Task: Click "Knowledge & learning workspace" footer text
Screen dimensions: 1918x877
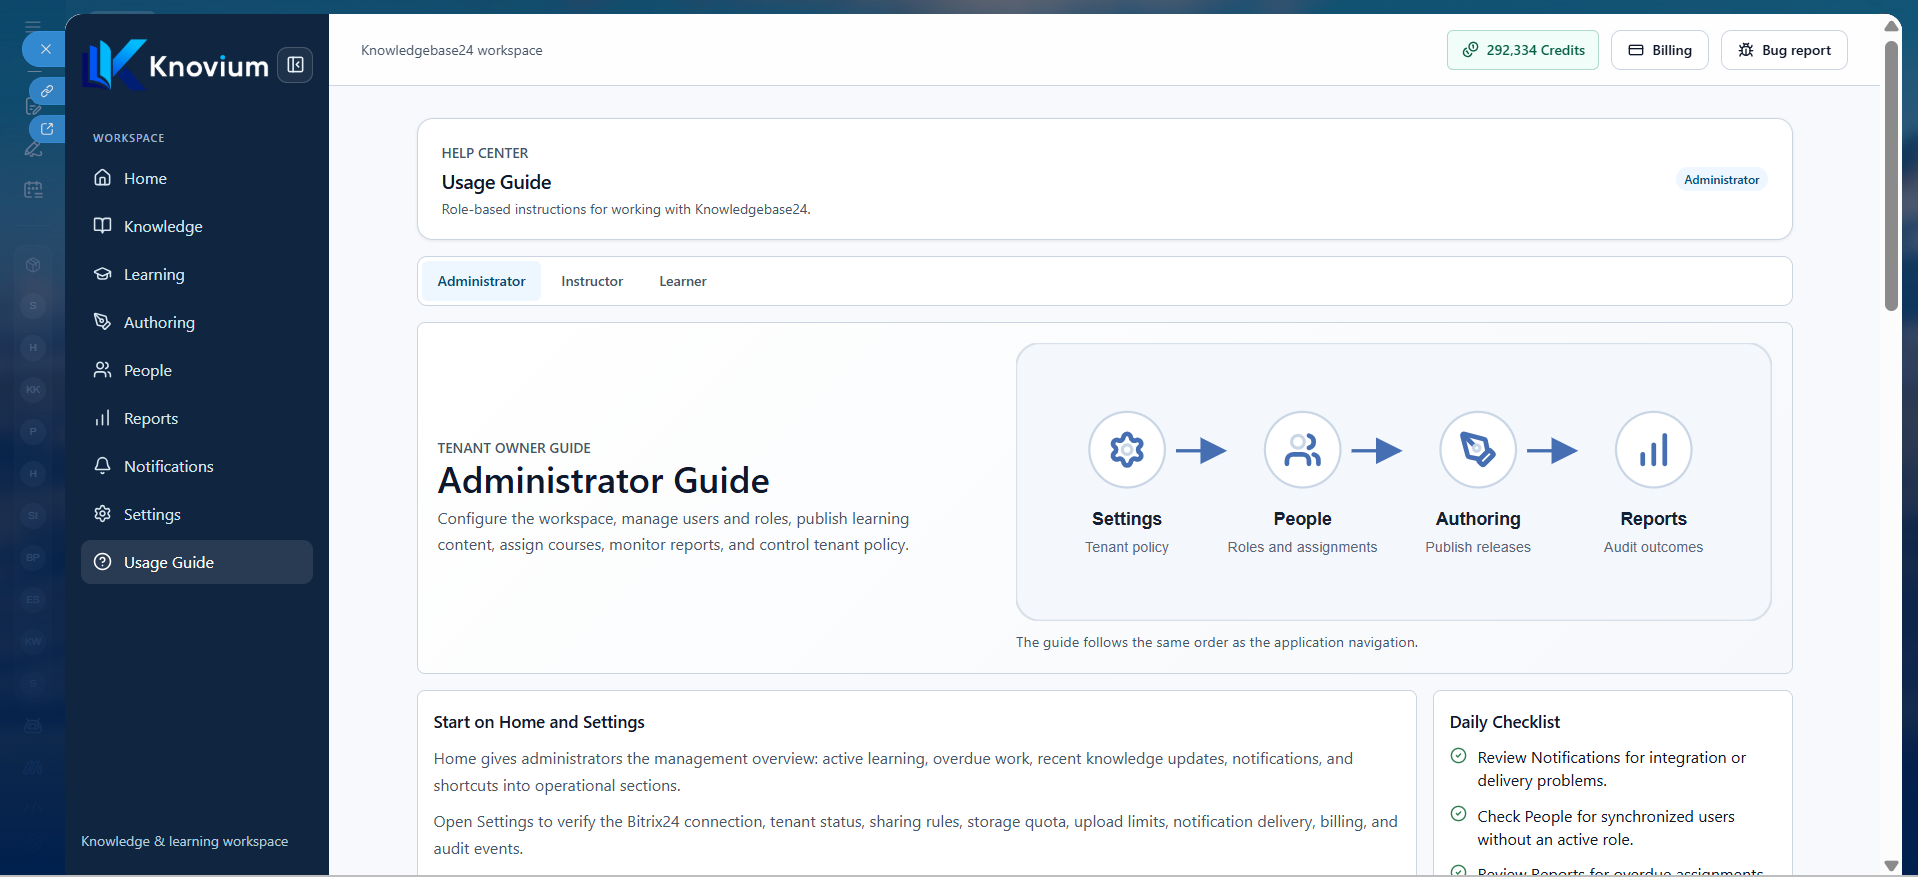Action: tap(185, 841)
